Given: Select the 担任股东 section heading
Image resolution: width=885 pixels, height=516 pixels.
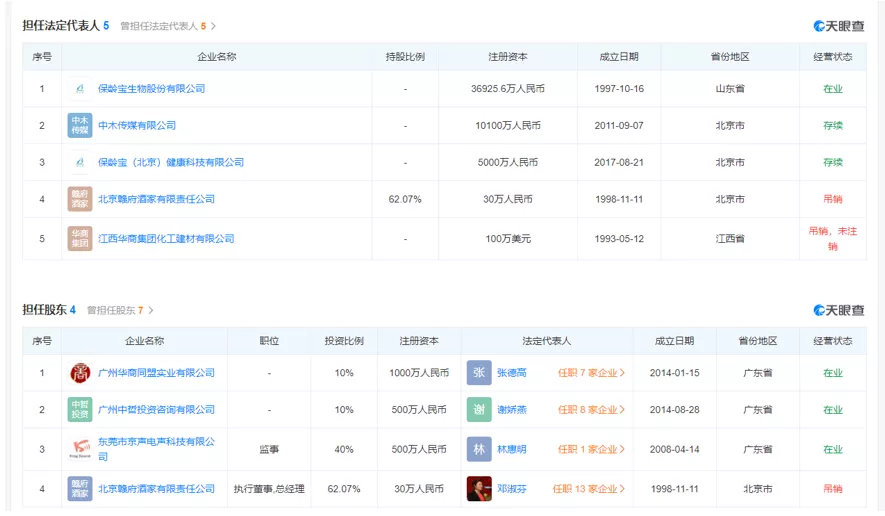Looking at the screenshot, I should pos(45,310).
